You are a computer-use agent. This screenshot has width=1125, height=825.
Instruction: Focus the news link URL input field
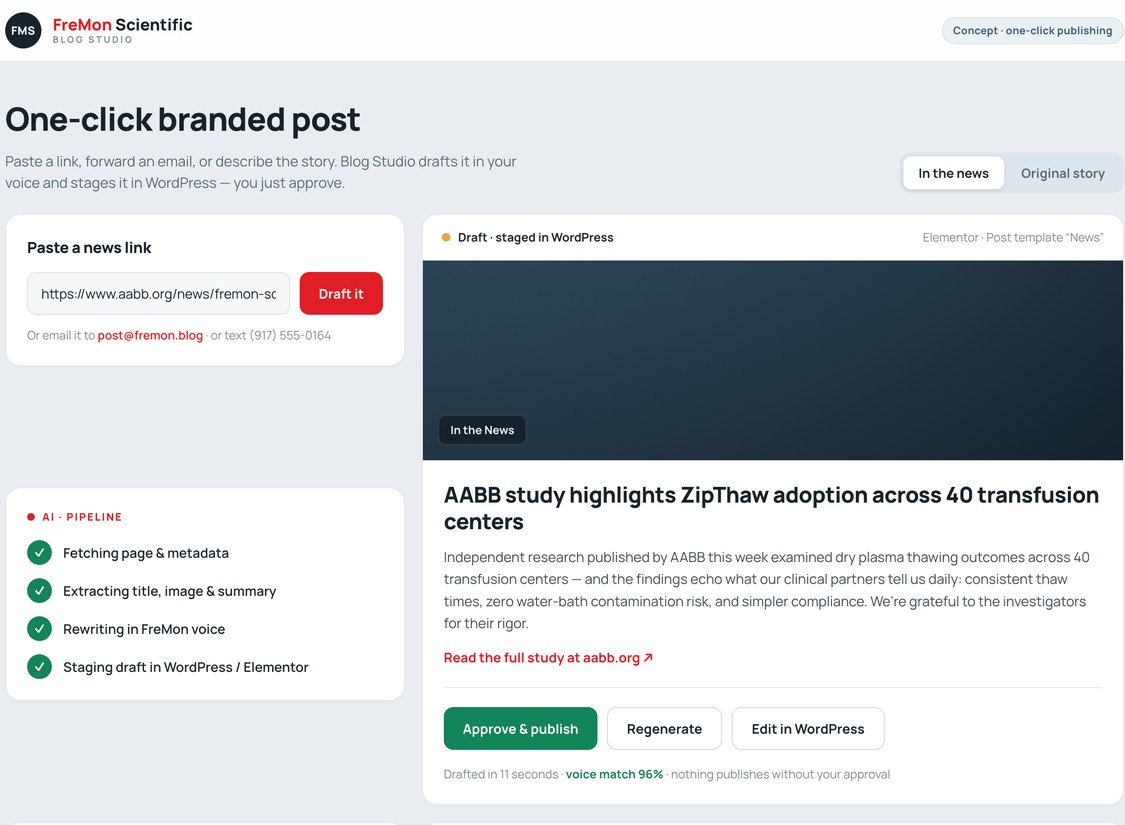[x=159, y=293]
